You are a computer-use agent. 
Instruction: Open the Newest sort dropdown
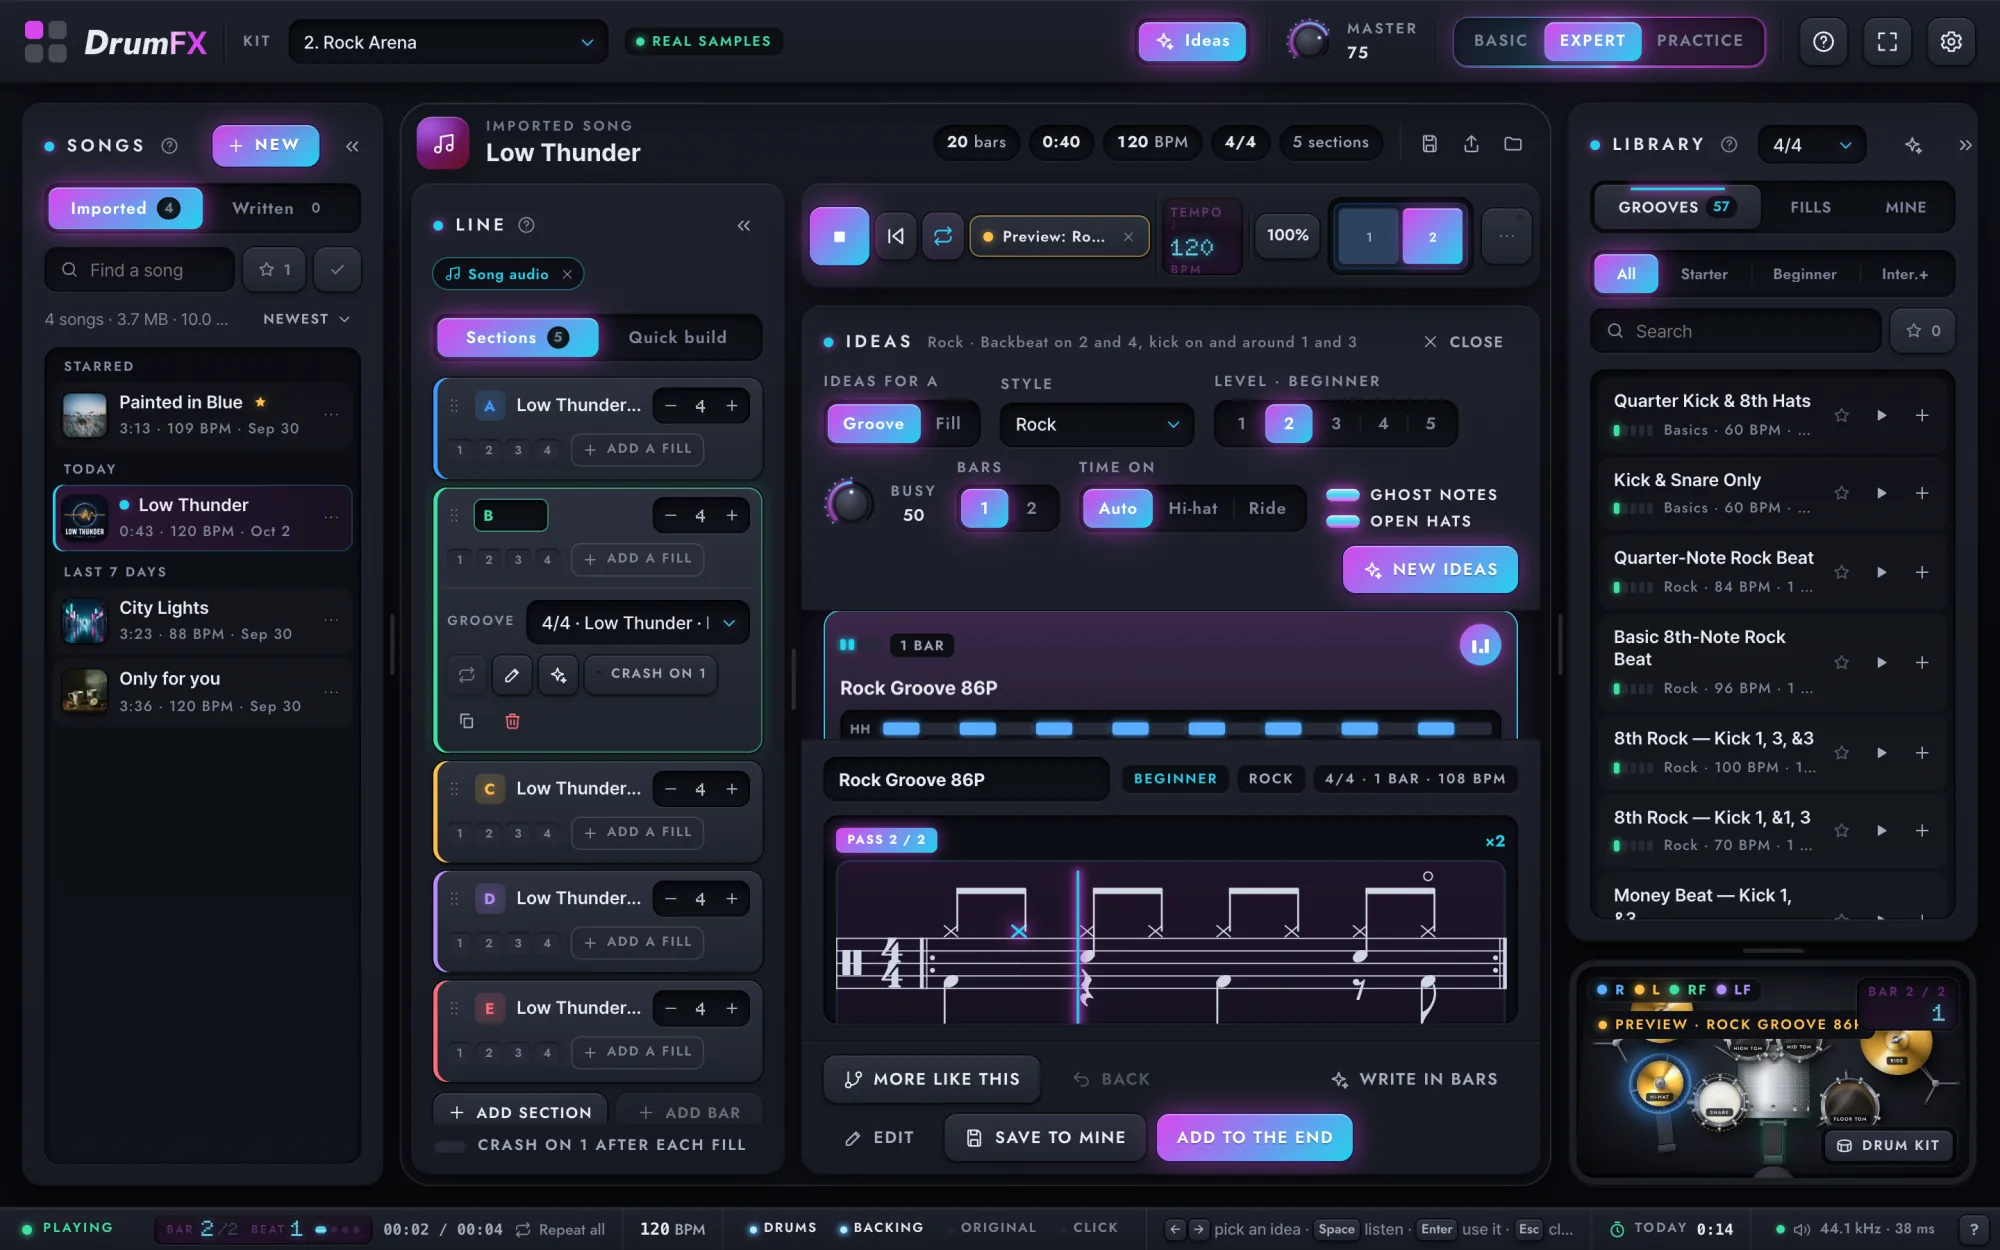pyautogui.click(x=306, y=319)
